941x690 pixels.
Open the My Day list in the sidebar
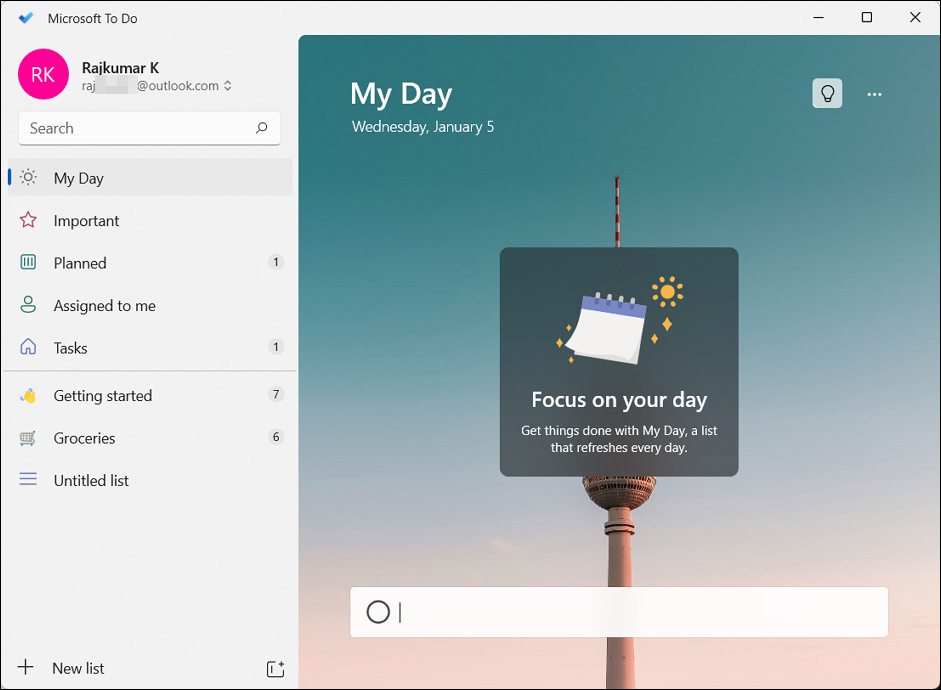(x=150, y=178)
